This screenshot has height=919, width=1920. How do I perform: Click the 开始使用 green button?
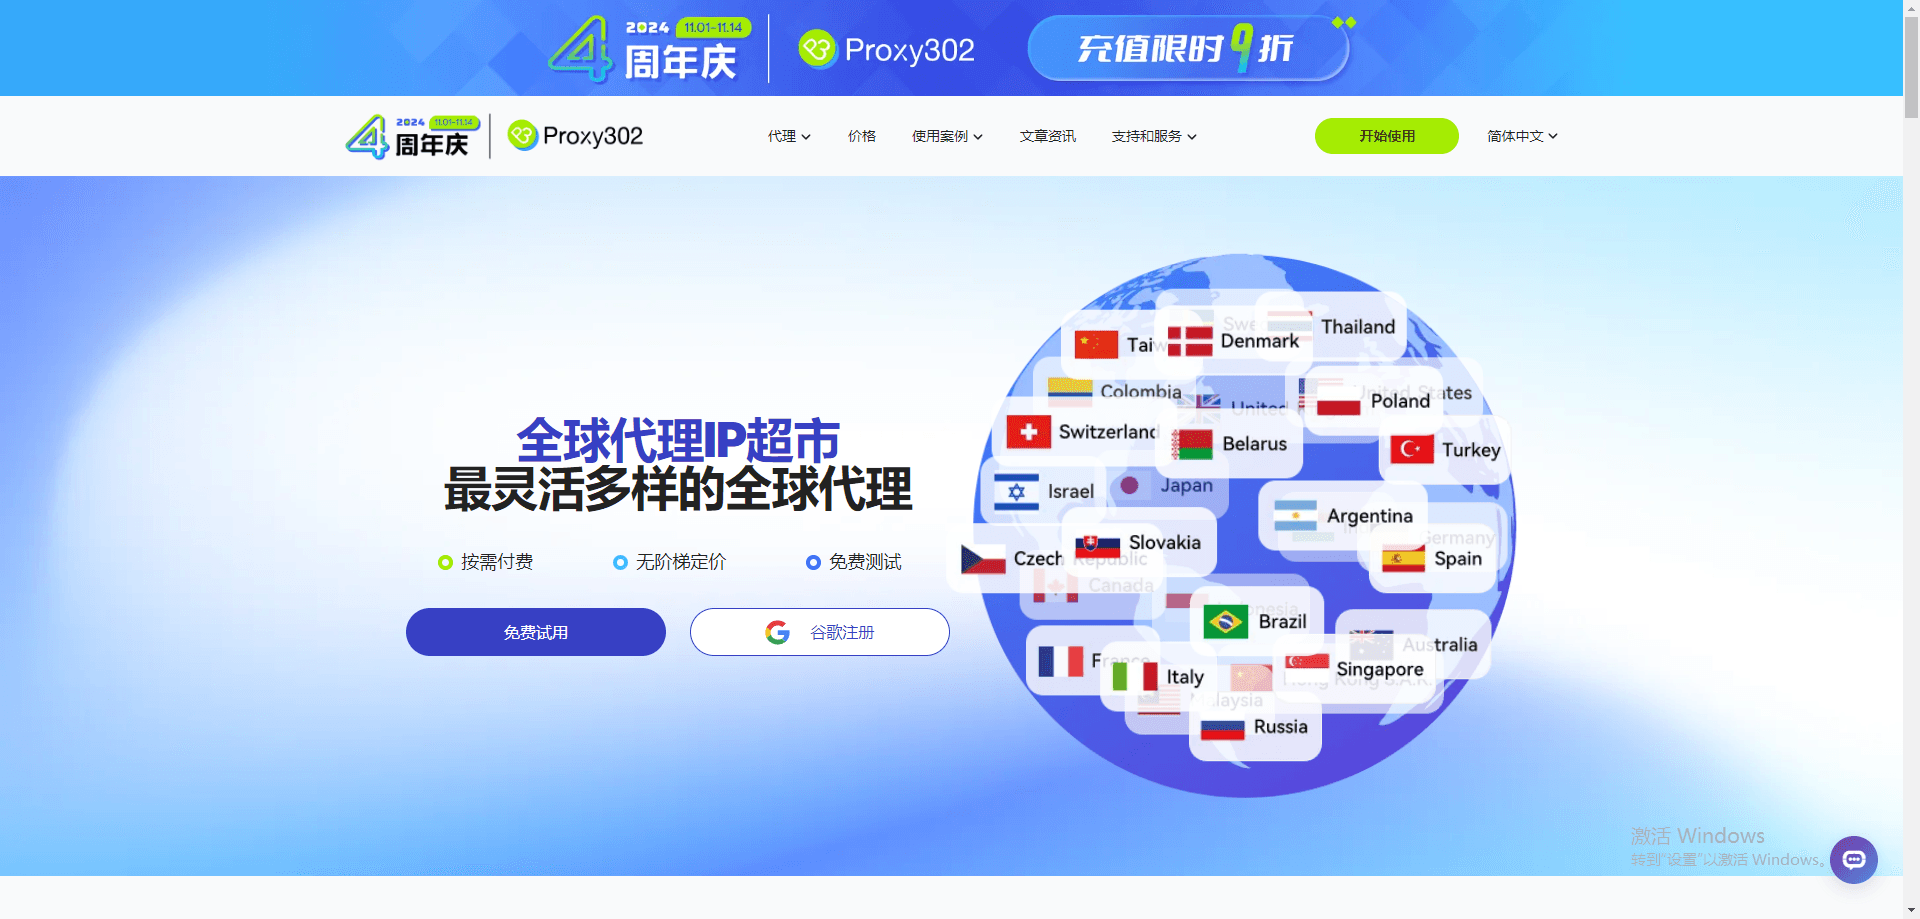1386,136
